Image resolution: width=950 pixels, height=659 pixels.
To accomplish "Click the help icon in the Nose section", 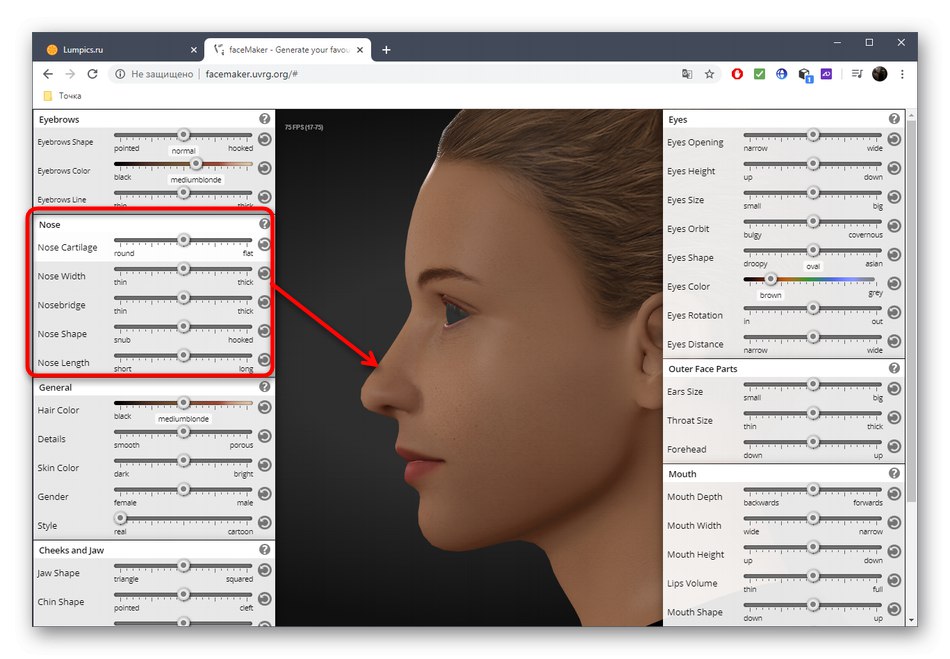I will click(x=264, y=224).
